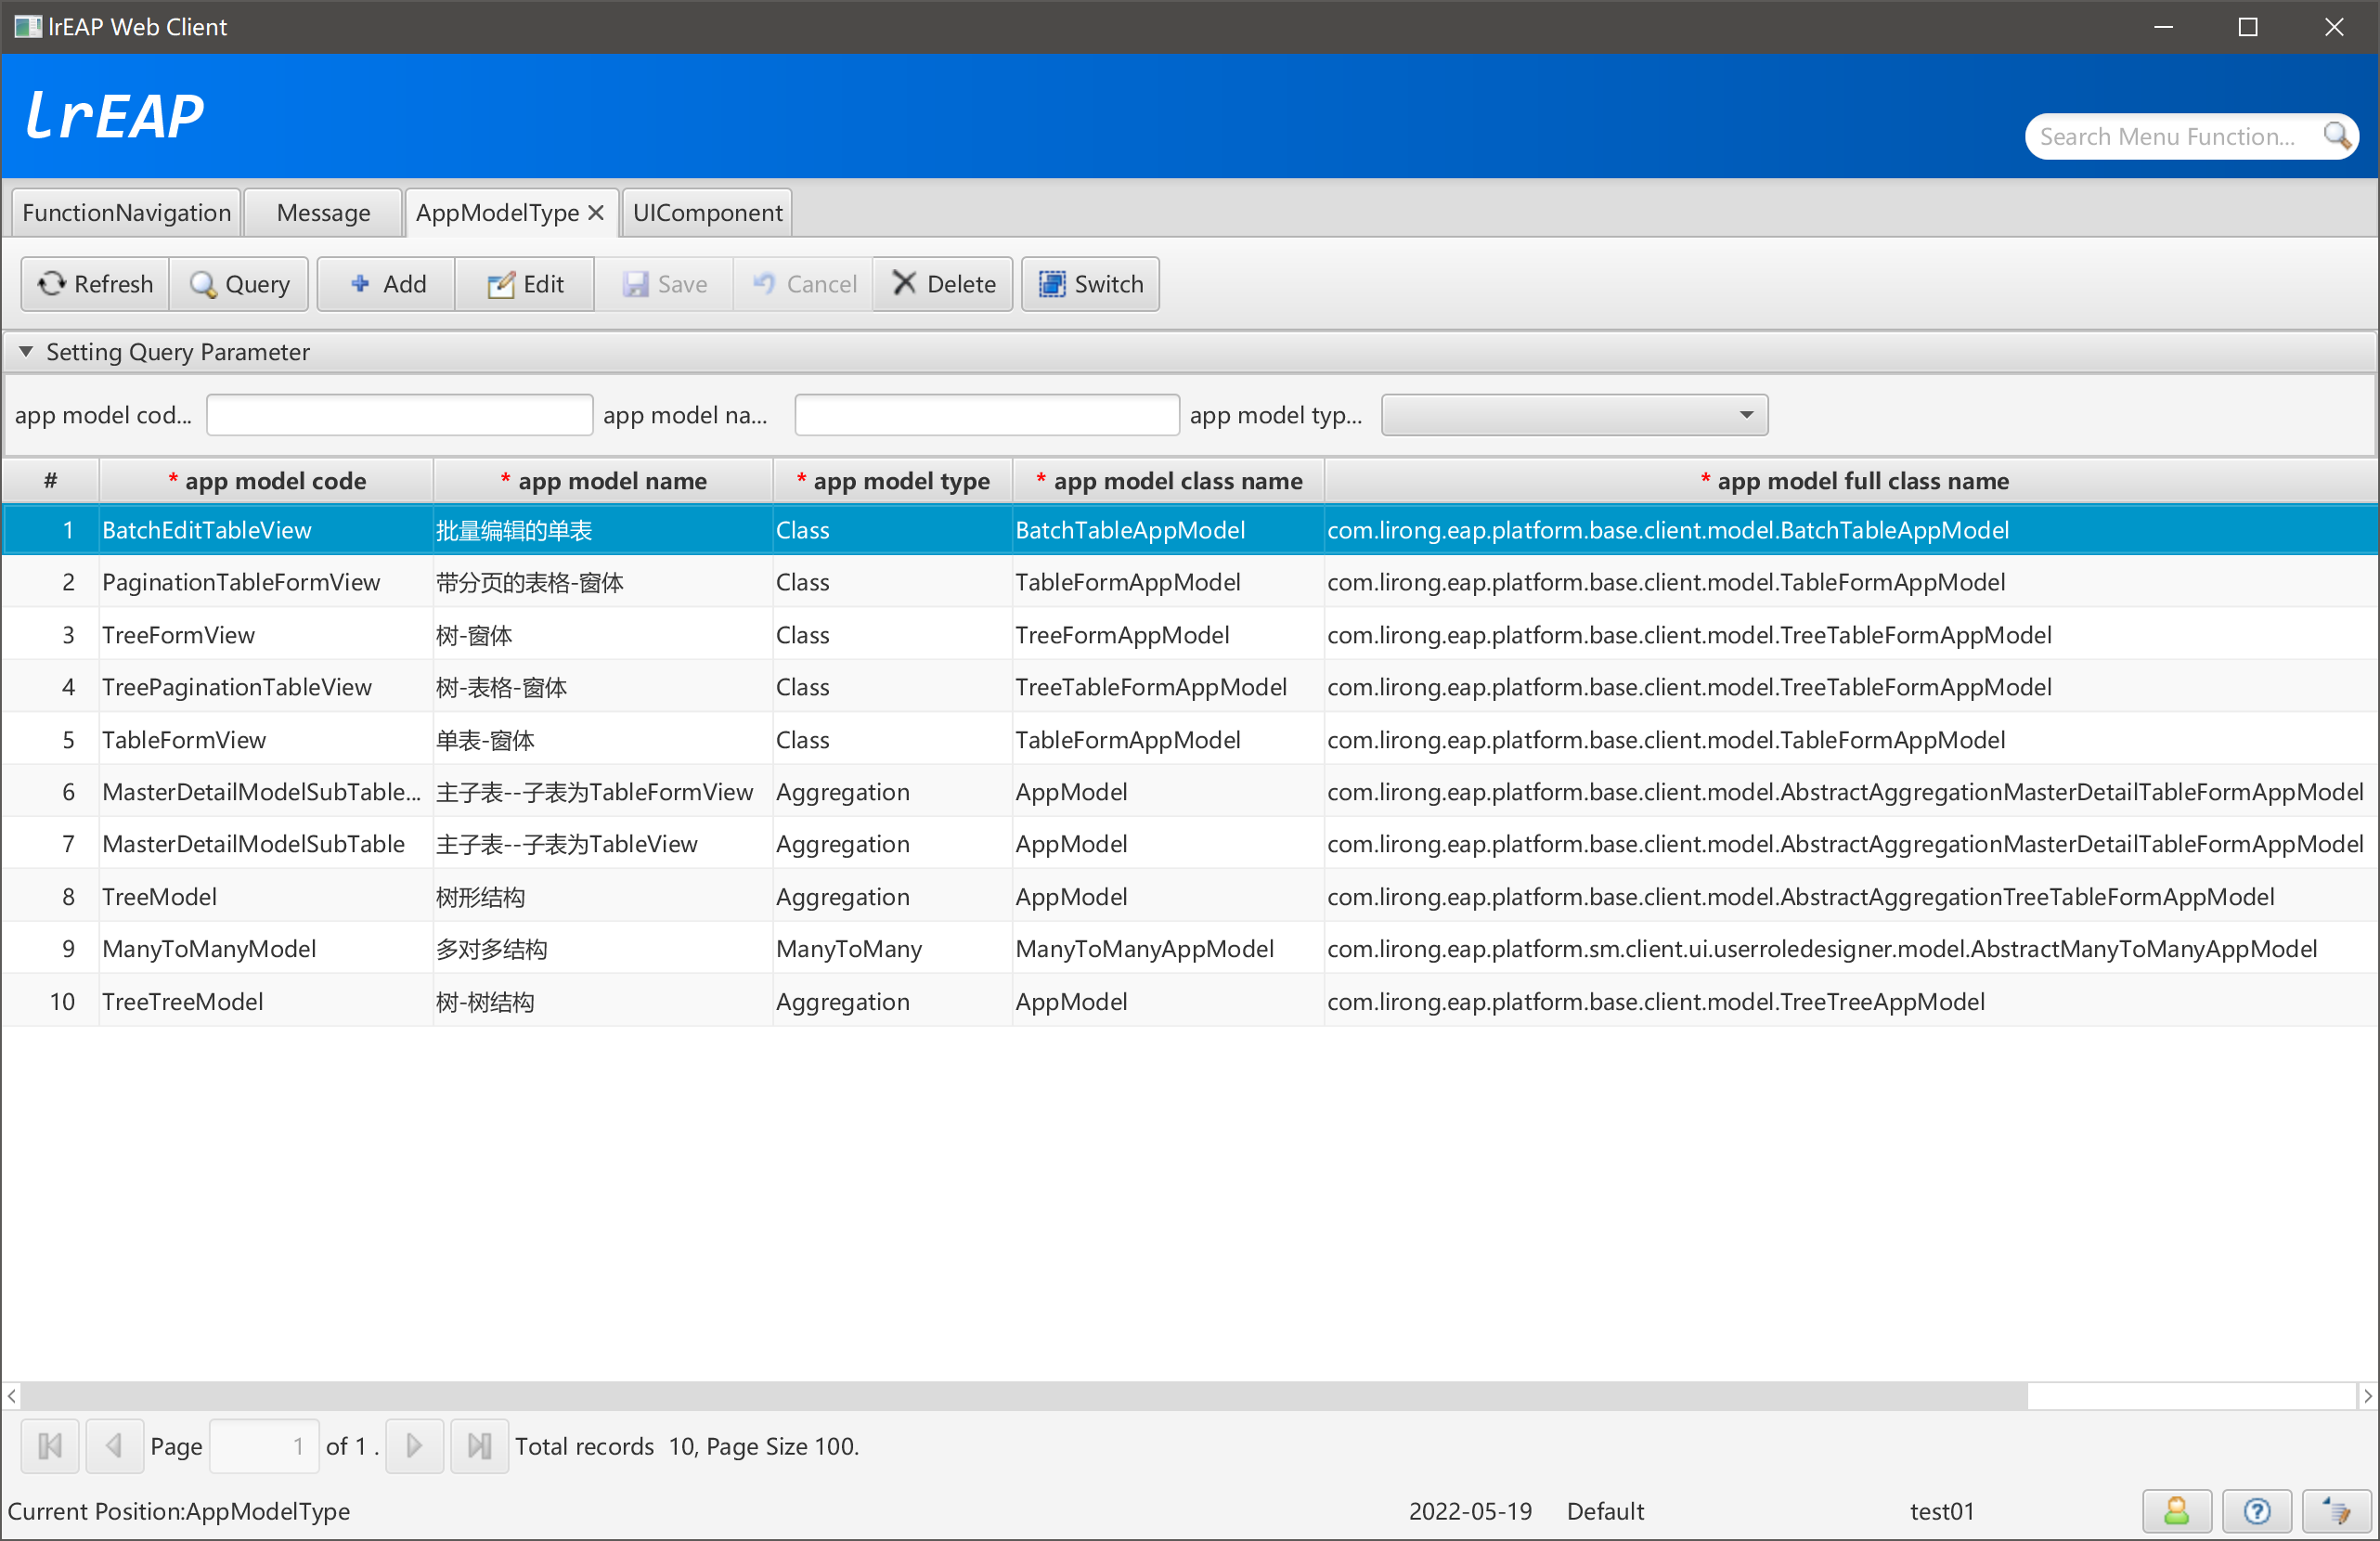The height and width of the screenshot is (1541, 2380).
Task: Open the app model type dropdown
Action: (1574, 415)
